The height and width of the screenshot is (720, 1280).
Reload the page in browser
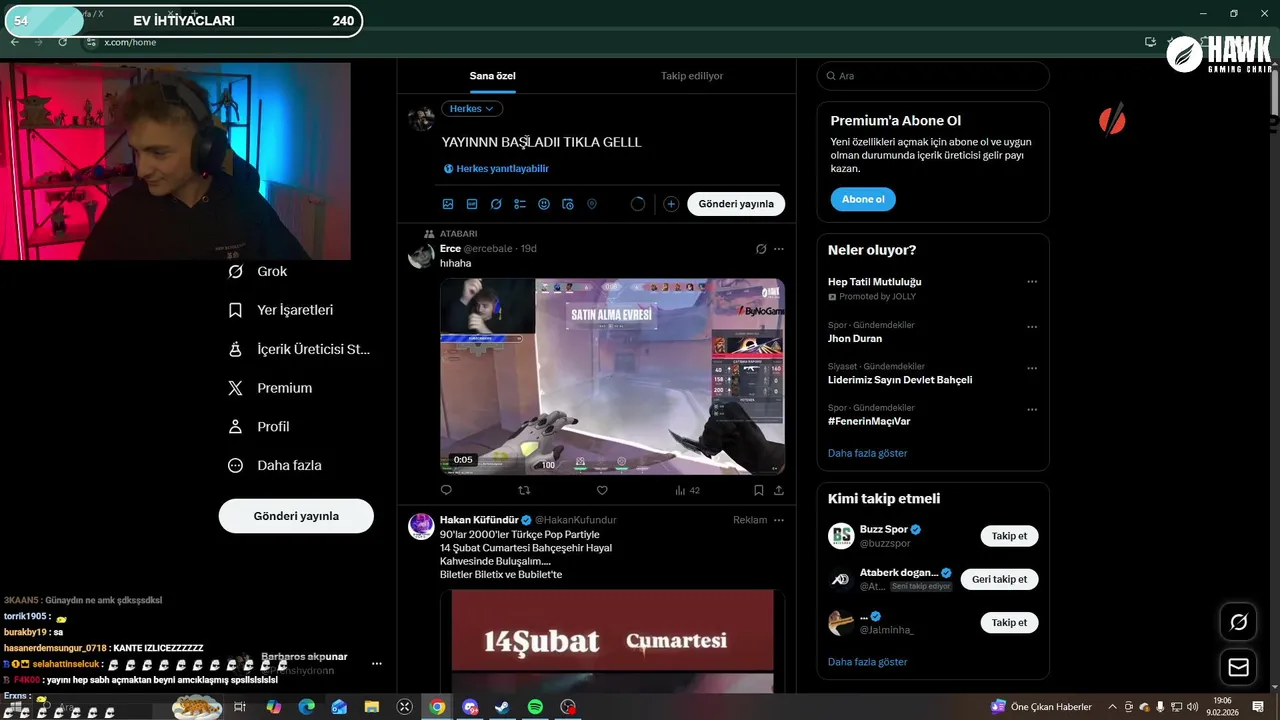point(63,42)
